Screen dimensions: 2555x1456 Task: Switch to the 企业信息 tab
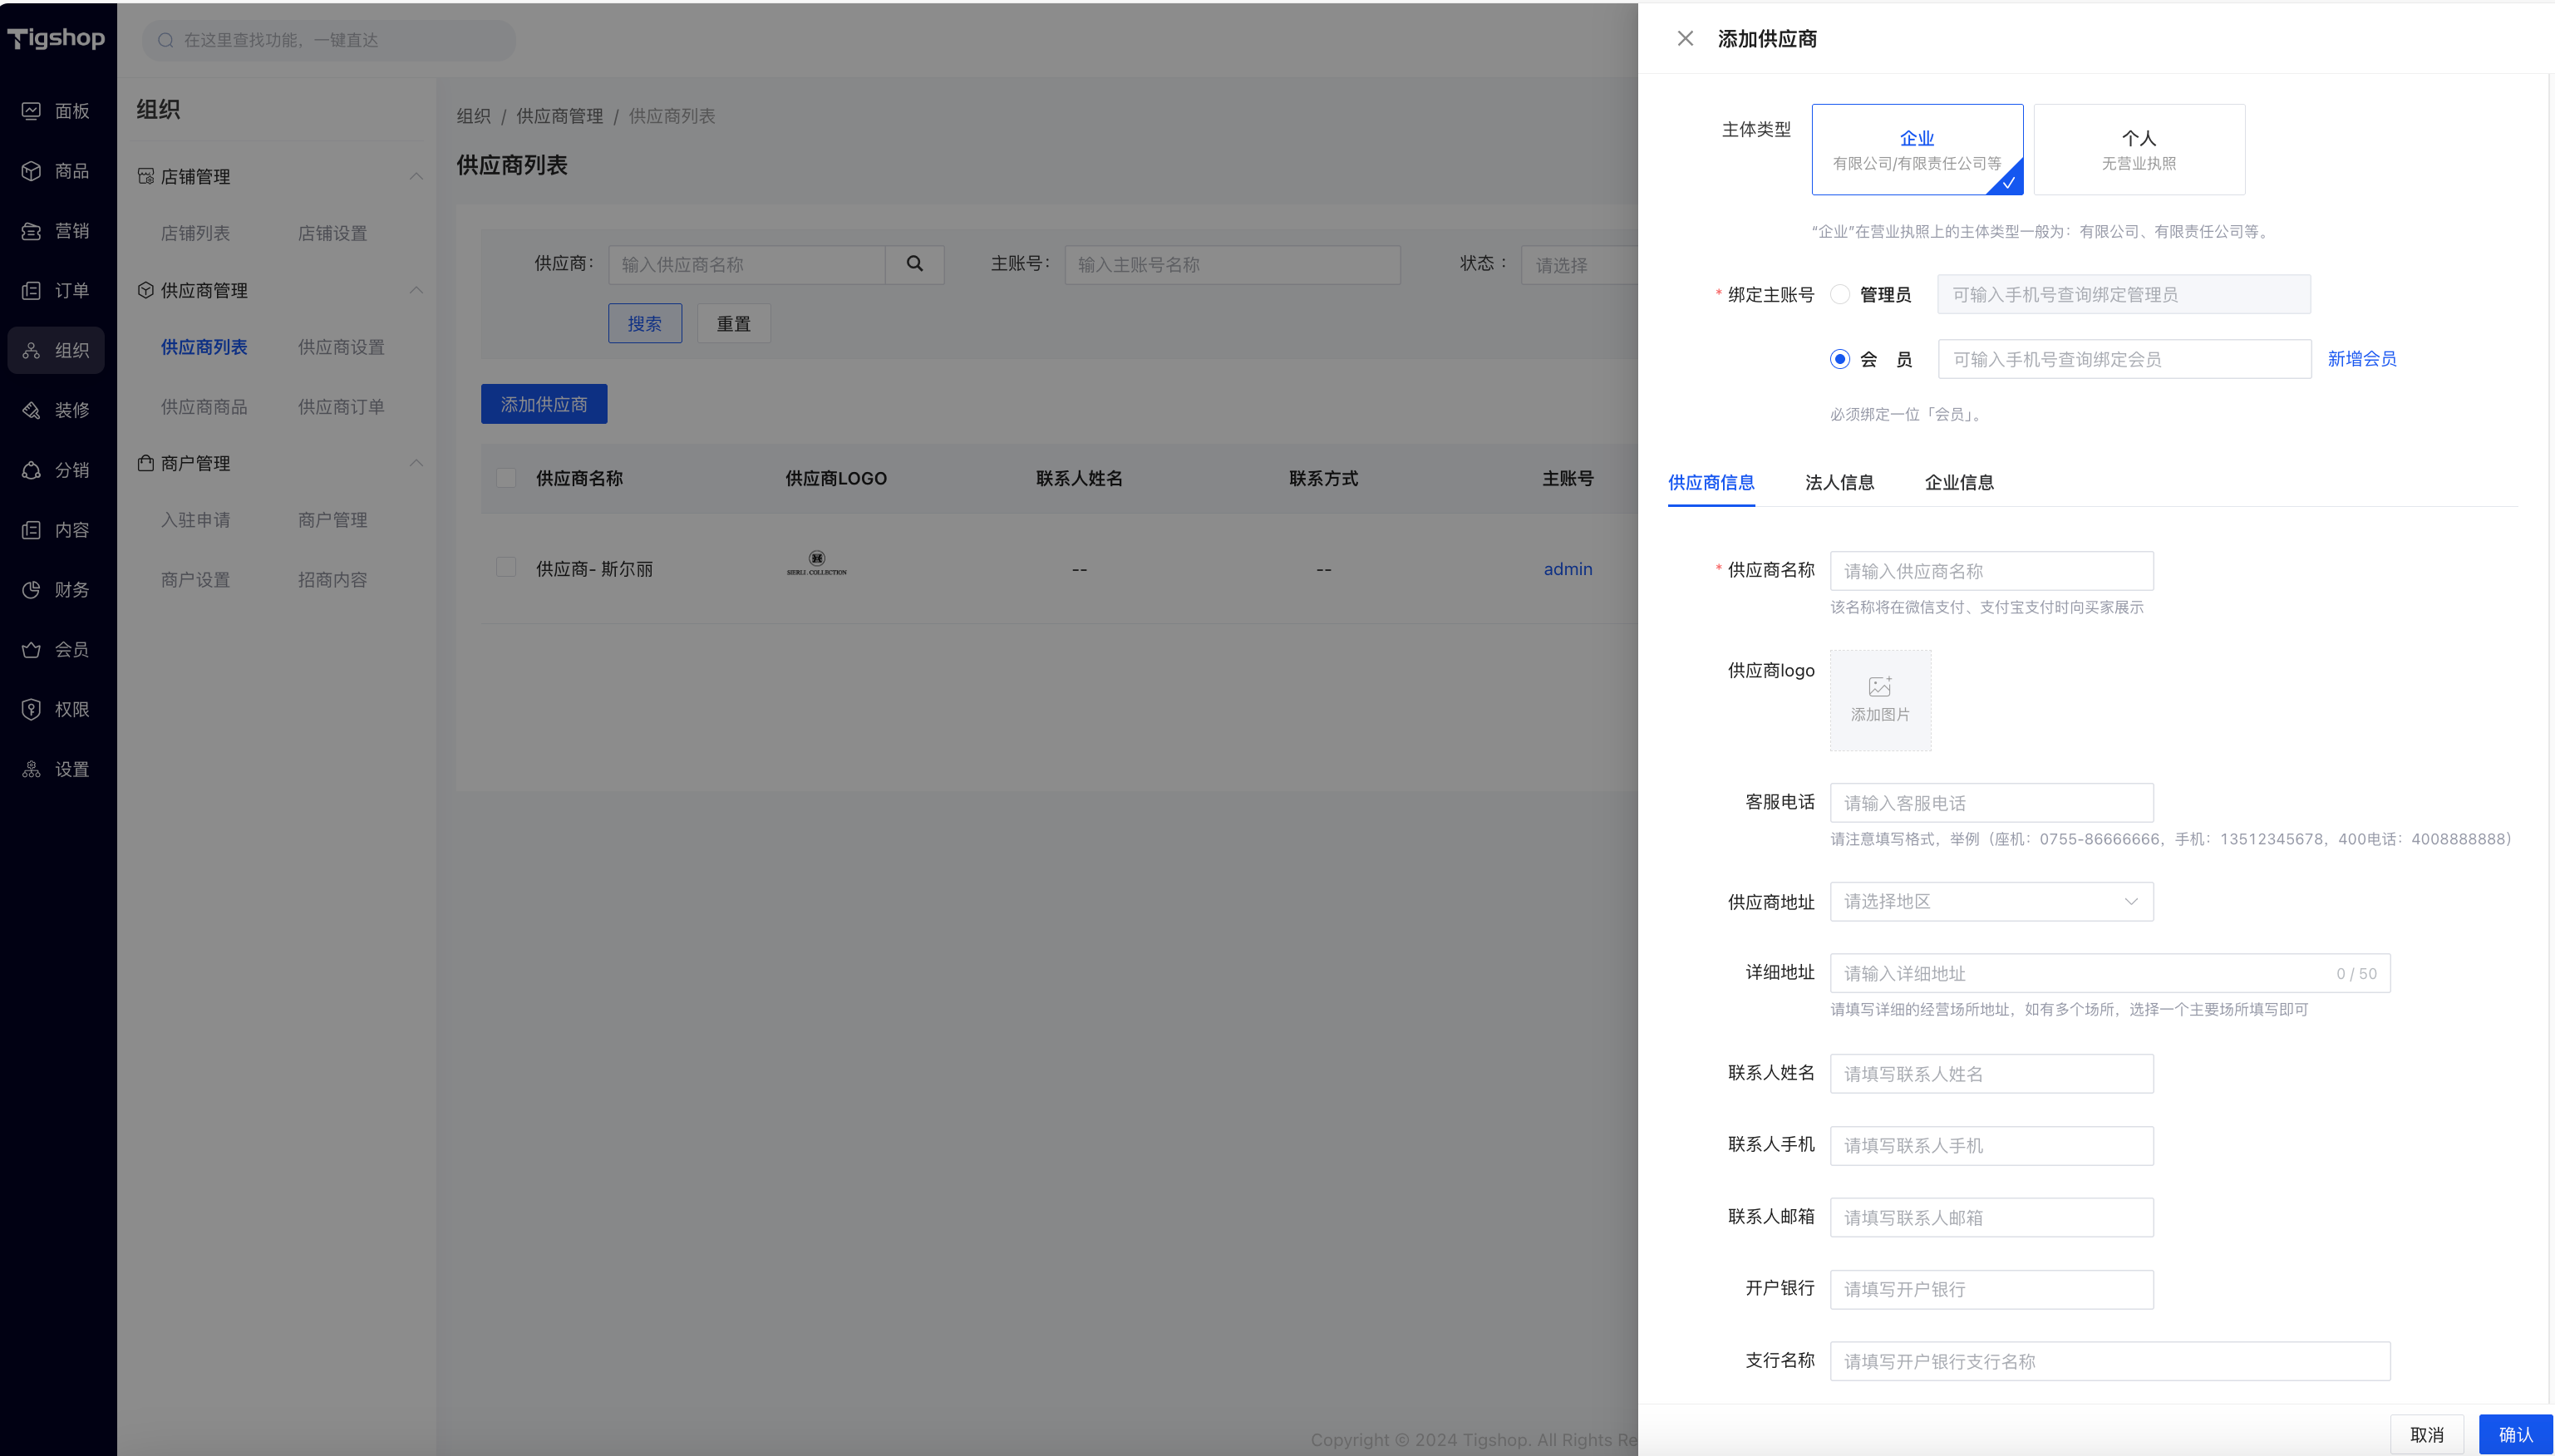[x=1958, y=482]
